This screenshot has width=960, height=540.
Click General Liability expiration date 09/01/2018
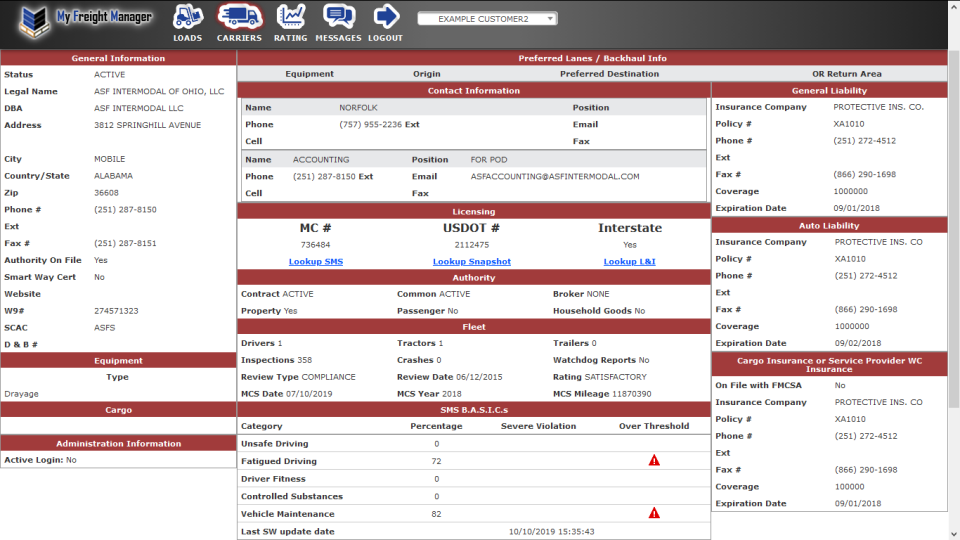(x=857, y=208)
